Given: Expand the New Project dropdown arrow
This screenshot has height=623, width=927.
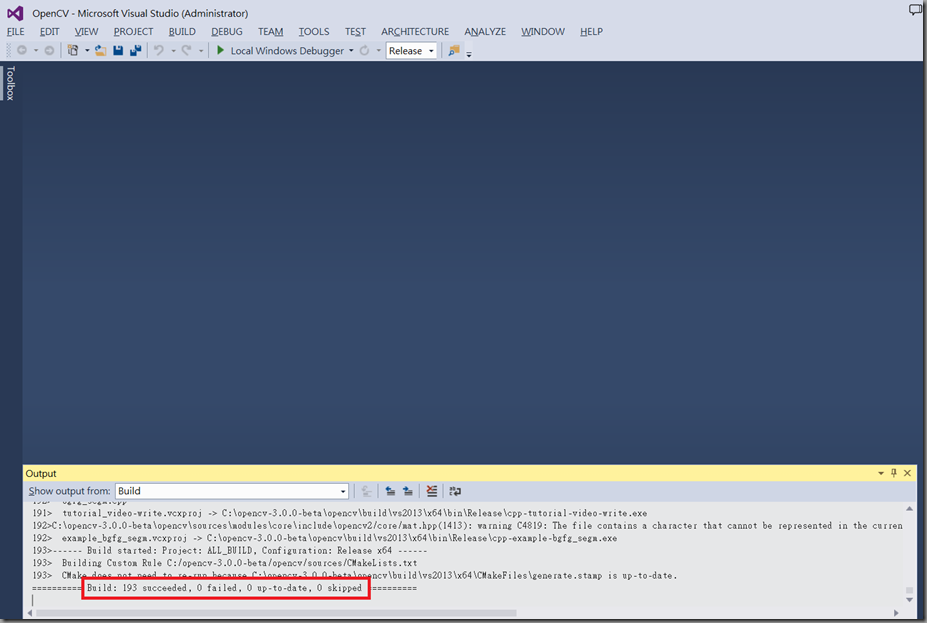Looking at the screenshot, I should [x=87, y=50].
